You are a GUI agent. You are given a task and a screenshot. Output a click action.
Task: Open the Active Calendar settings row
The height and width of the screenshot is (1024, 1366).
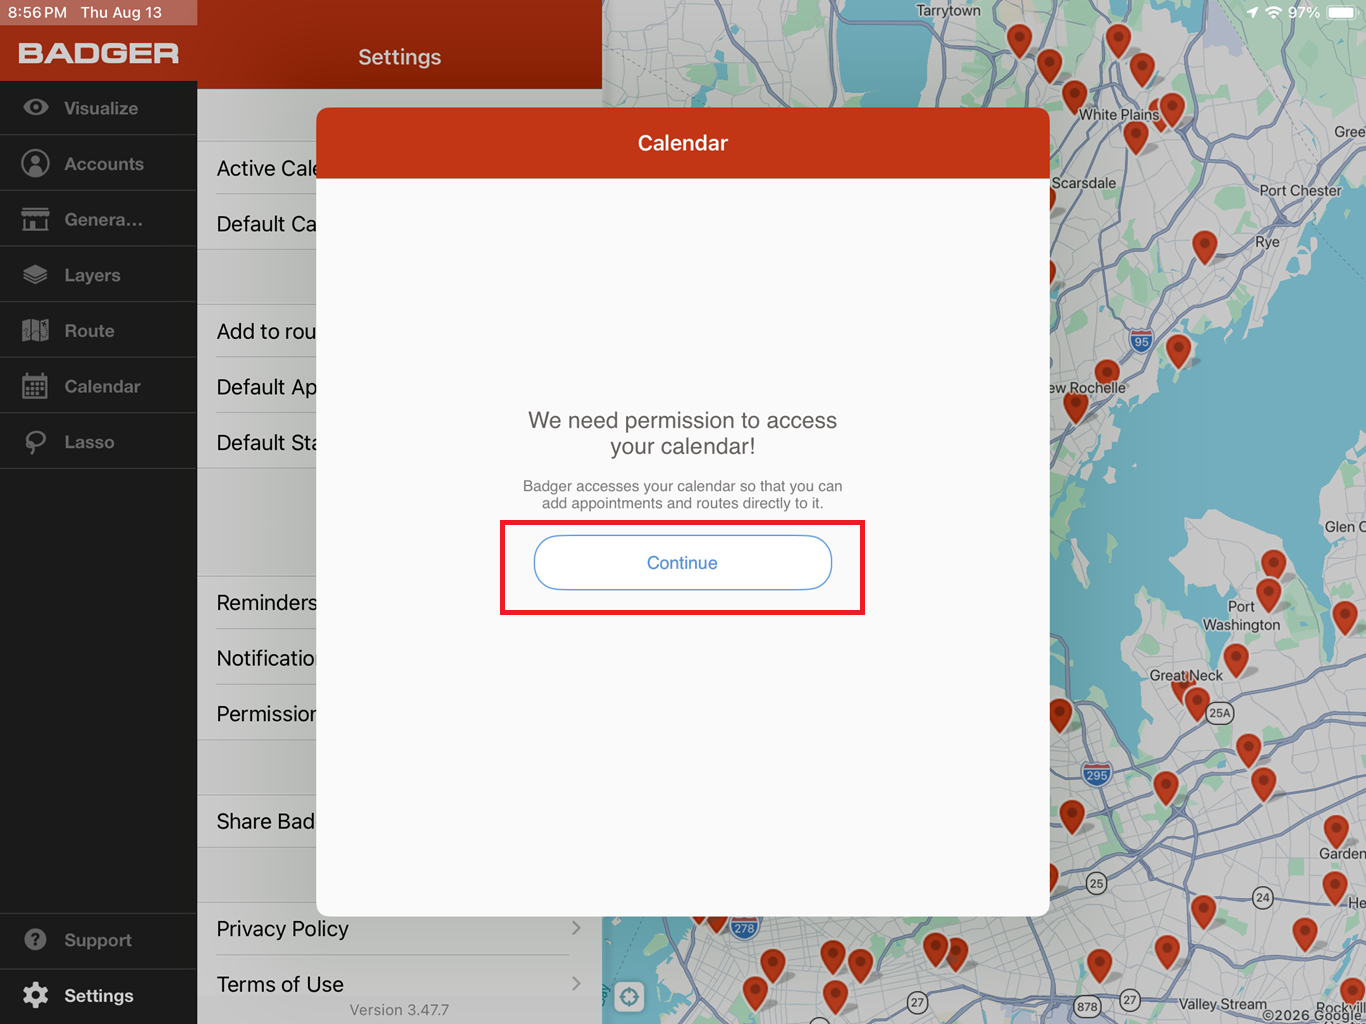pos(257,168)
